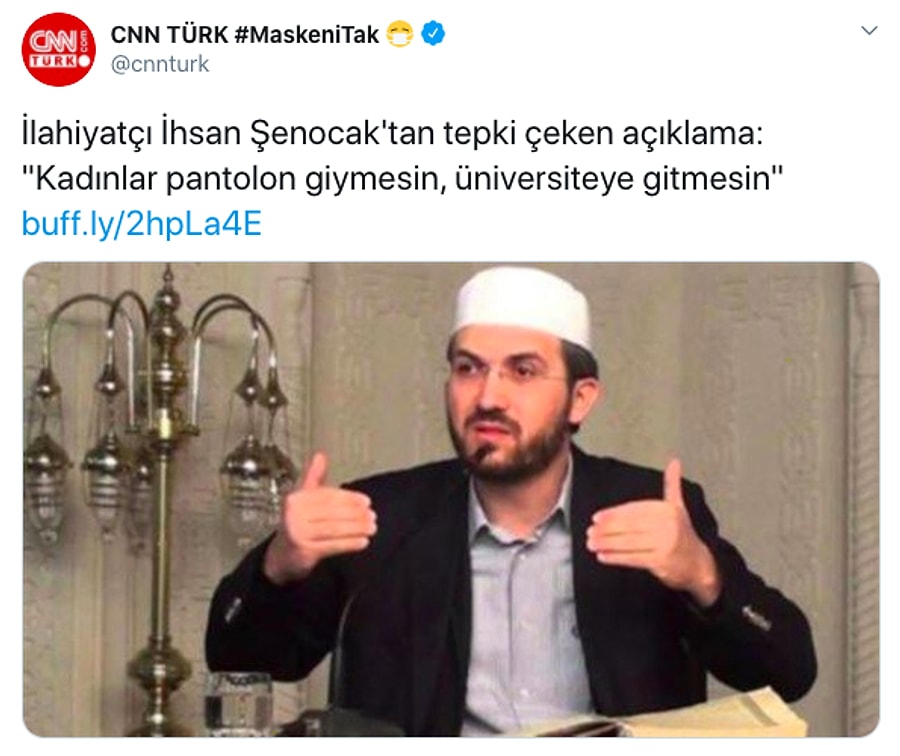Click the man's white cap in photo
Viewport: 900px width, 756px height.
521,308
